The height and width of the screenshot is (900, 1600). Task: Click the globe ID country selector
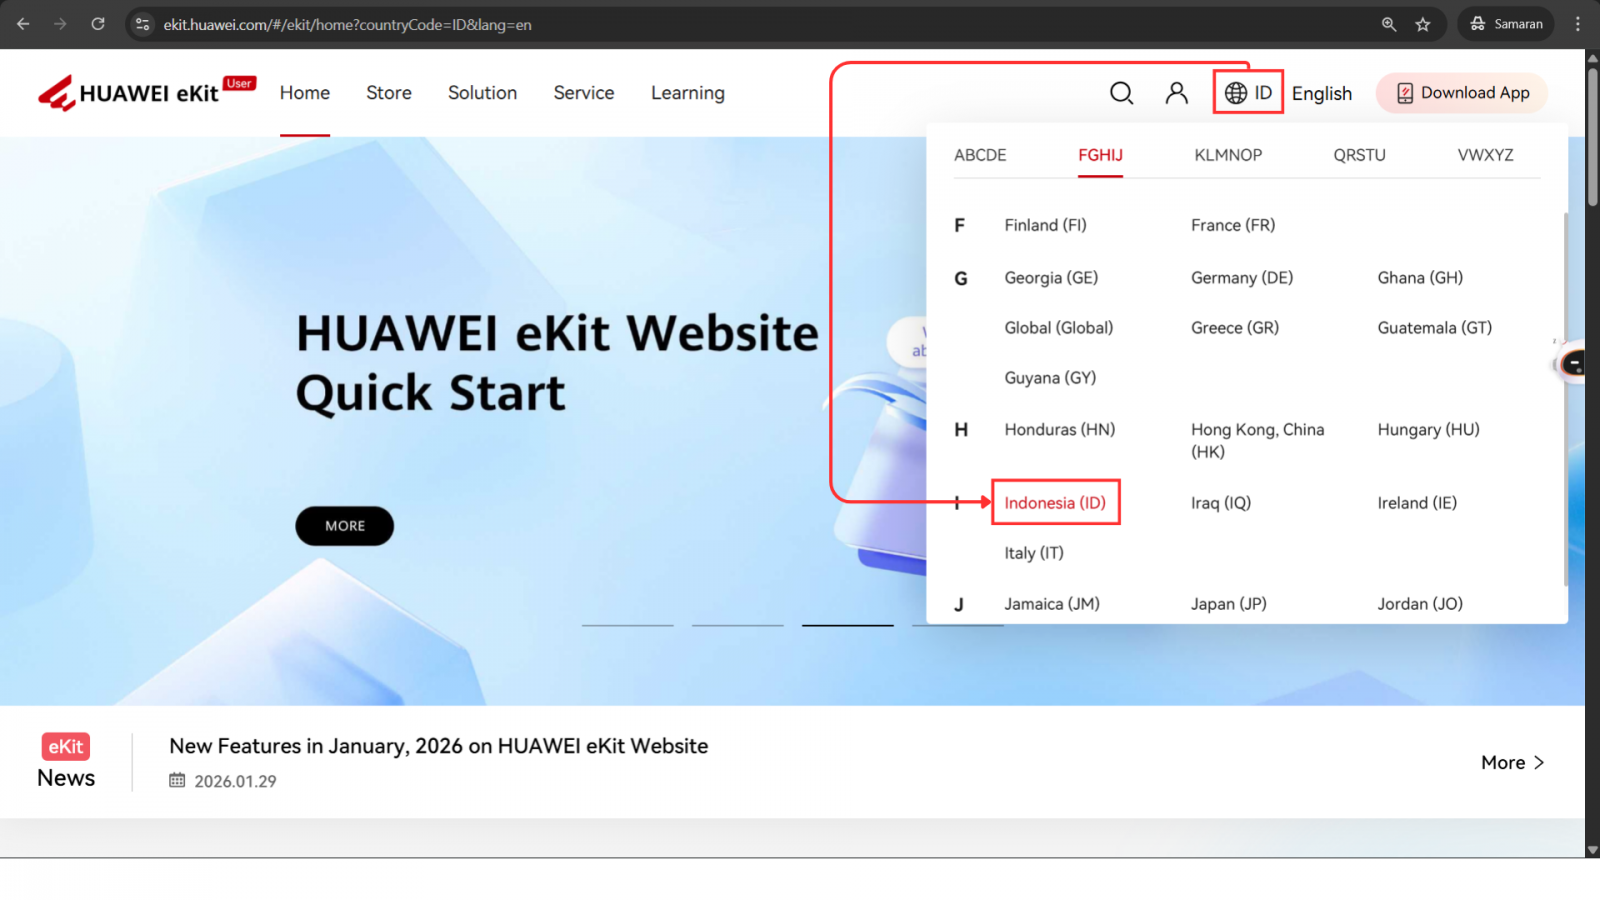pos(1248,93)
